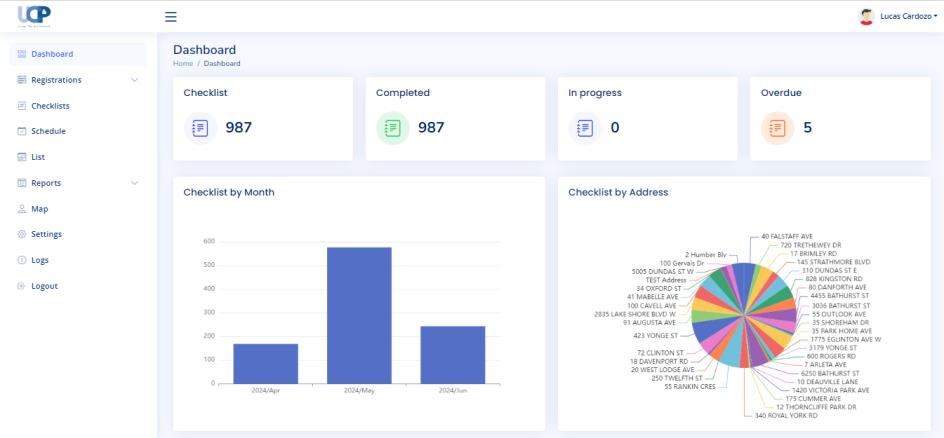Open the Map page from sidebar

tap(78, 209)
